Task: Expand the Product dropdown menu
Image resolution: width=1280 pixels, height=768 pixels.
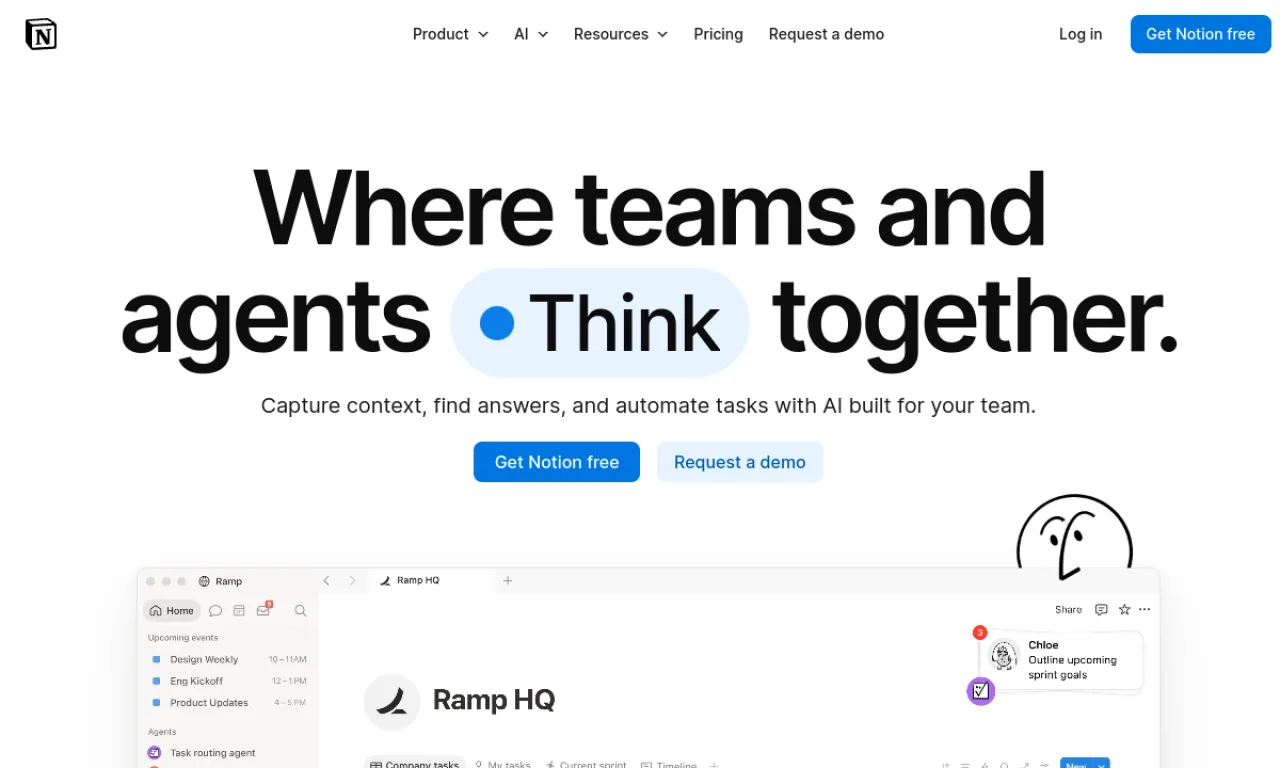Action: coord(451,34)
